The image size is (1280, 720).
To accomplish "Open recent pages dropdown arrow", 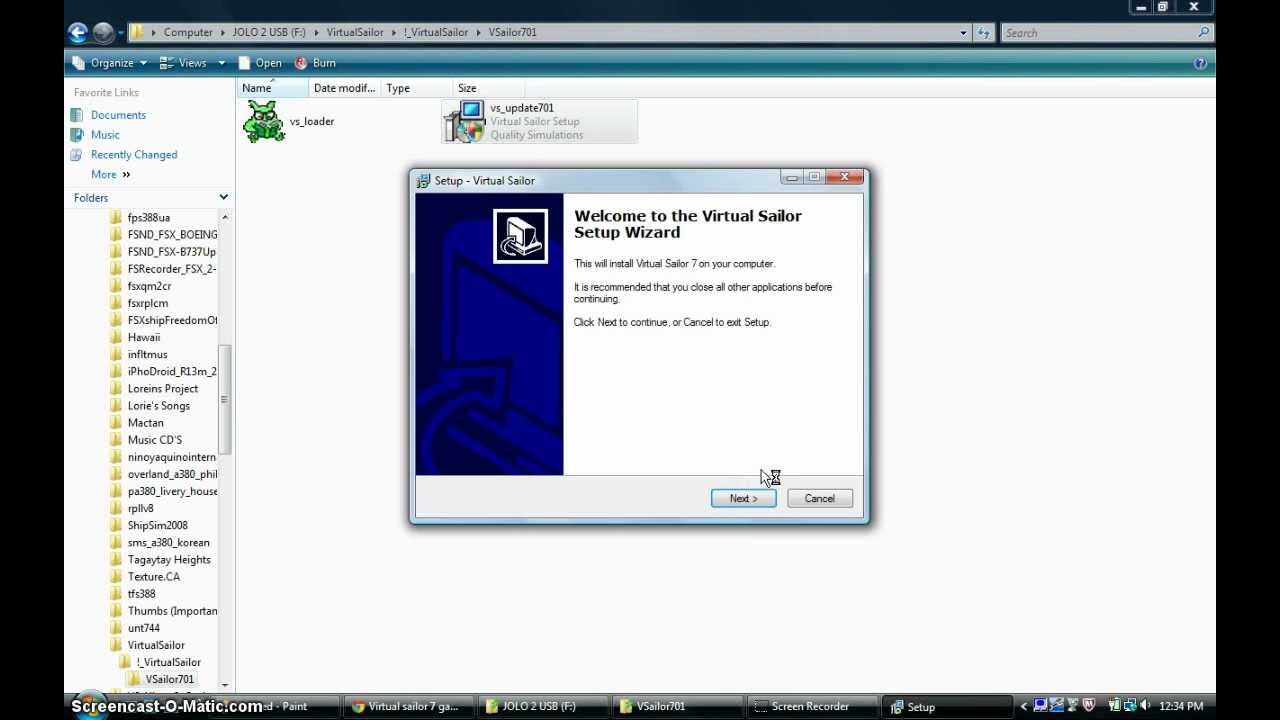I will pyautogui.click(x=120, y=33).
